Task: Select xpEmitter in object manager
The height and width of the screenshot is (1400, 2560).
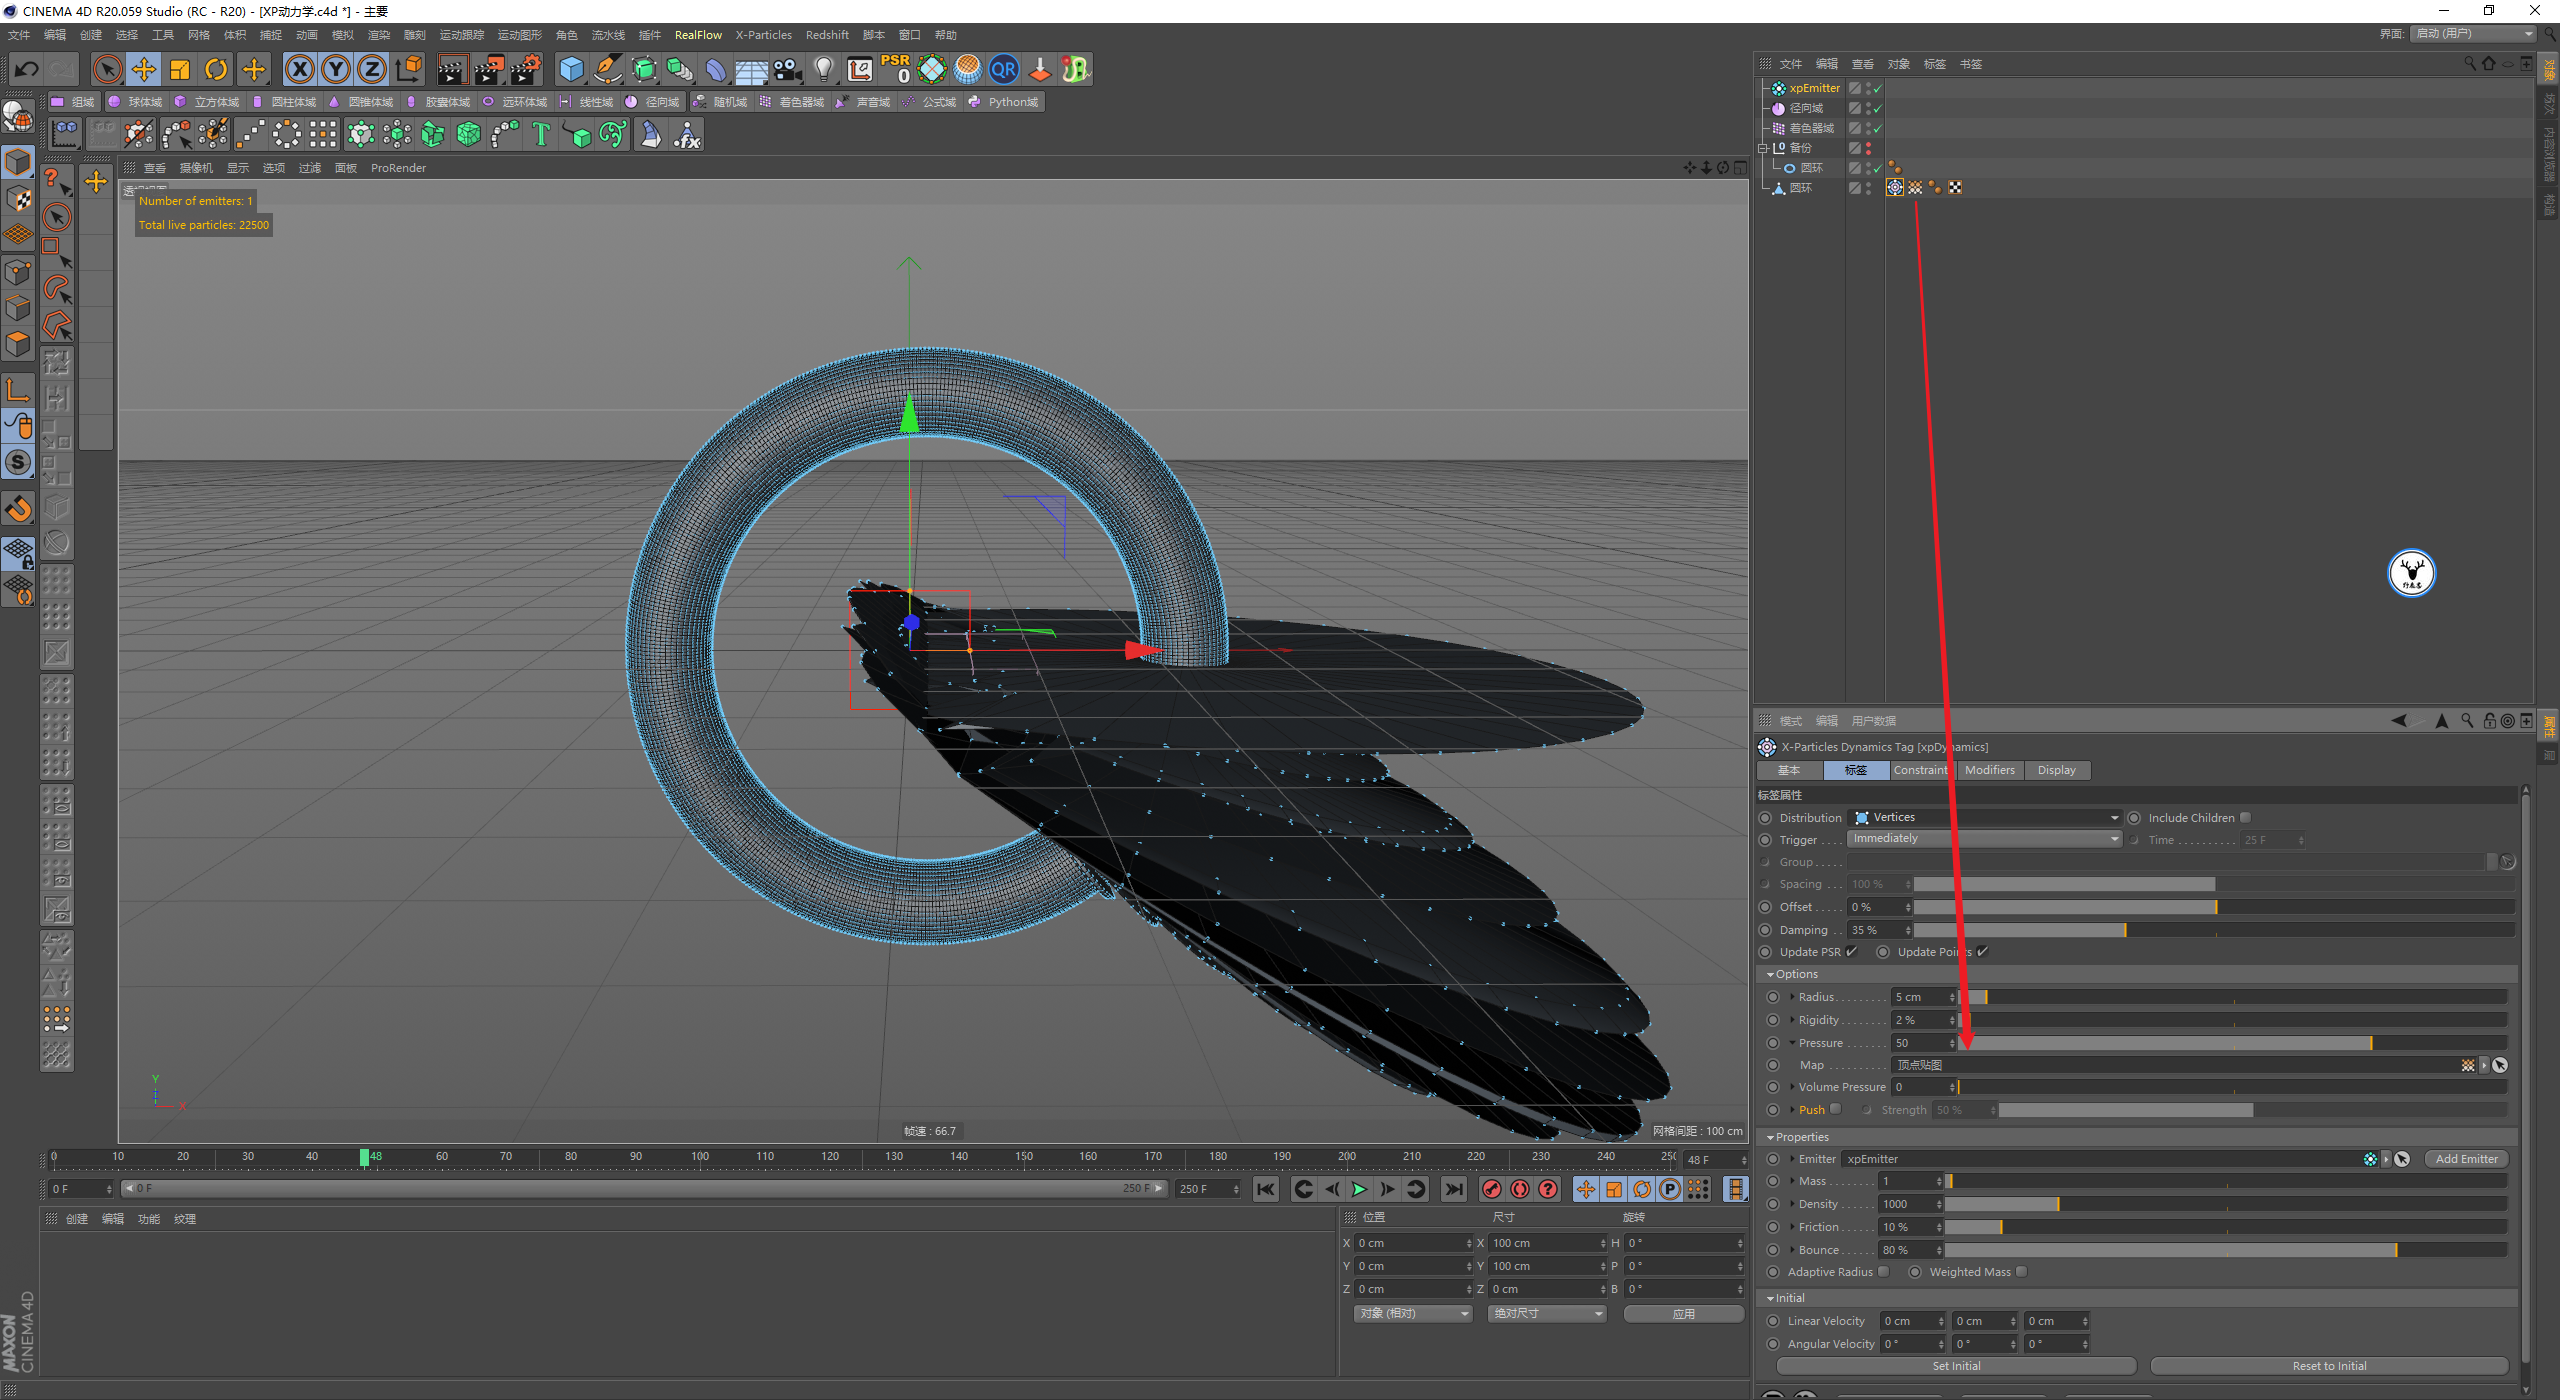Action: coord(1814,88)
